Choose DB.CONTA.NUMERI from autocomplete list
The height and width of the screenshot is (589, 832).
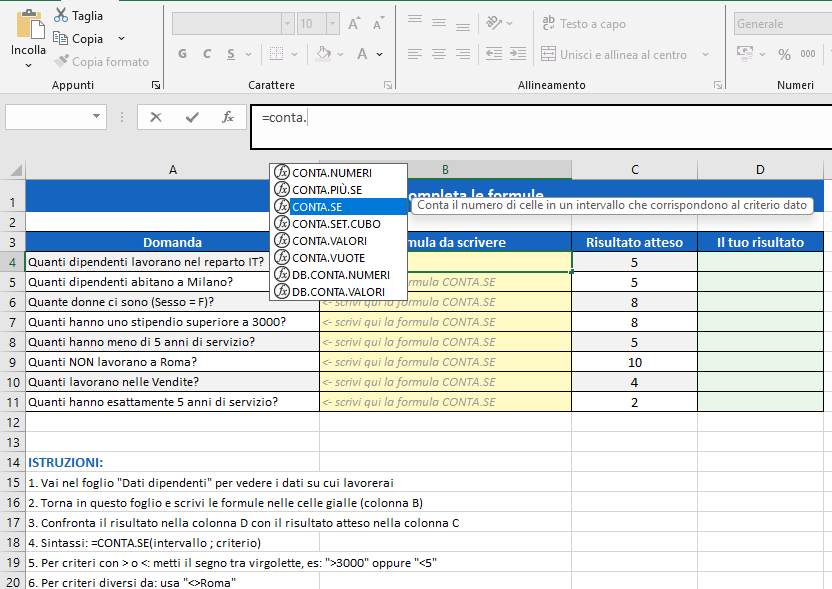(x=339, y=275)
